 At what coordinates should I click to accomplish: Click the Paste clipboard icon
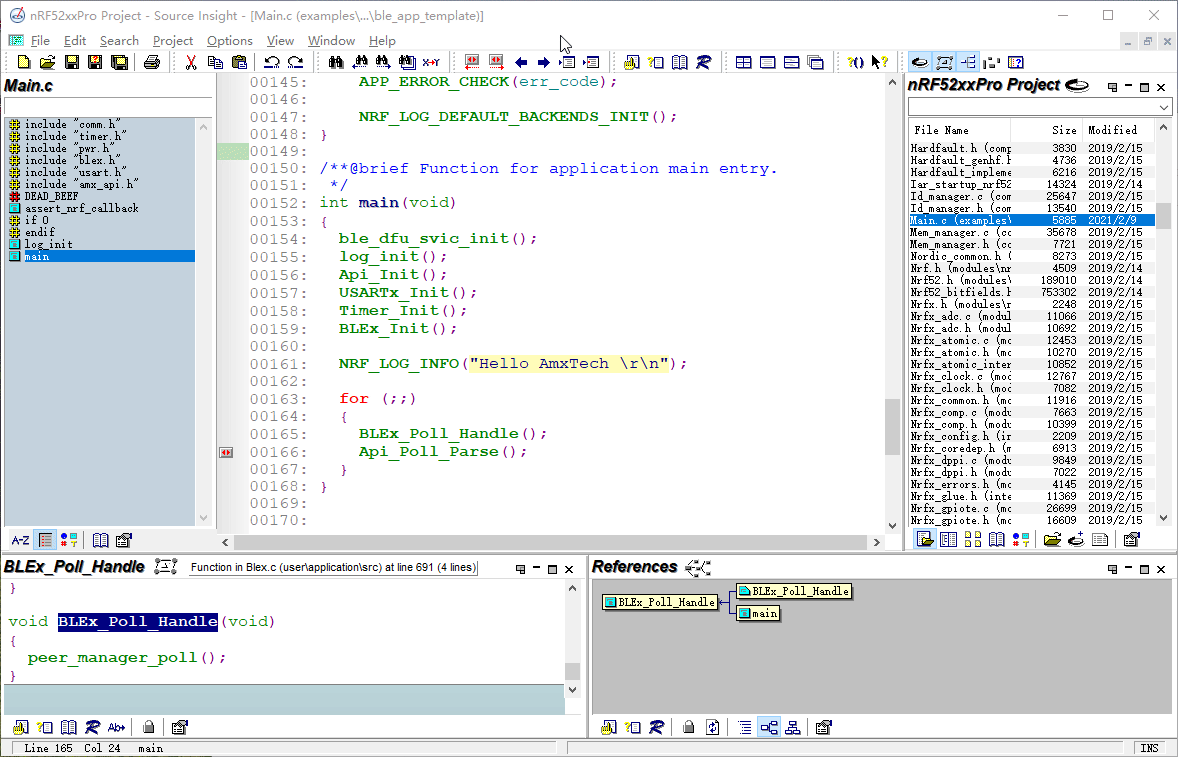(240, 62)
